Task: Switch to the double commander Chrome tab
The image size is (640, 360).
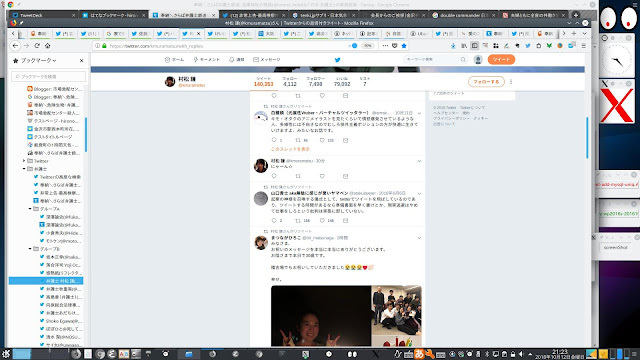Action: click(463, 15)
